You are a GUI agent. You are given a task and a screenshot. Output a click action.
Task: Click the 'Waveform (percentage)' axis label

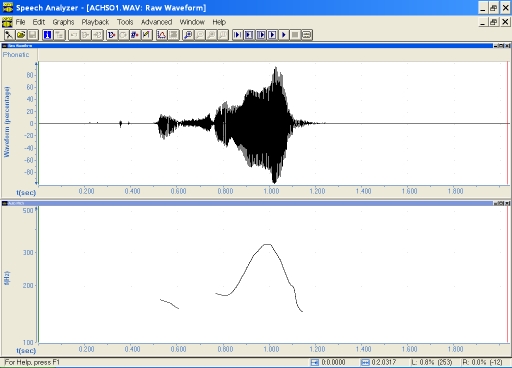[x=7, y=122]
